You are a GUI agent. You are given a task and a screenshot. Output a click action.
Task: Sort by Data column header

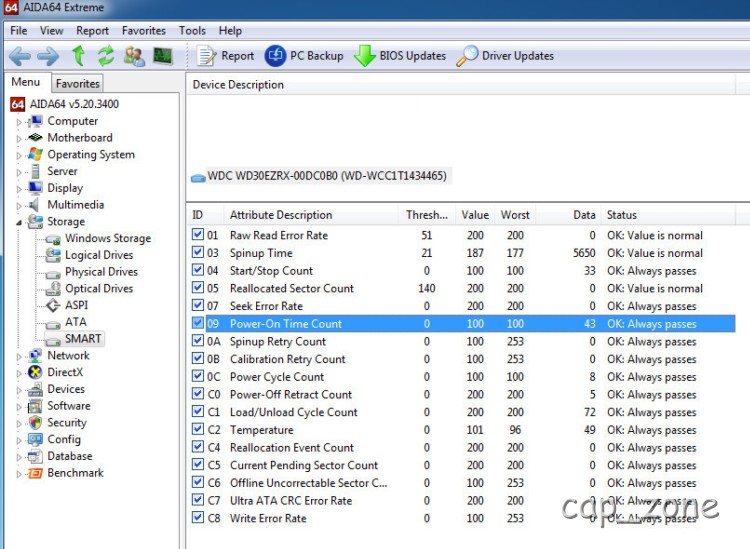(569, 215)
